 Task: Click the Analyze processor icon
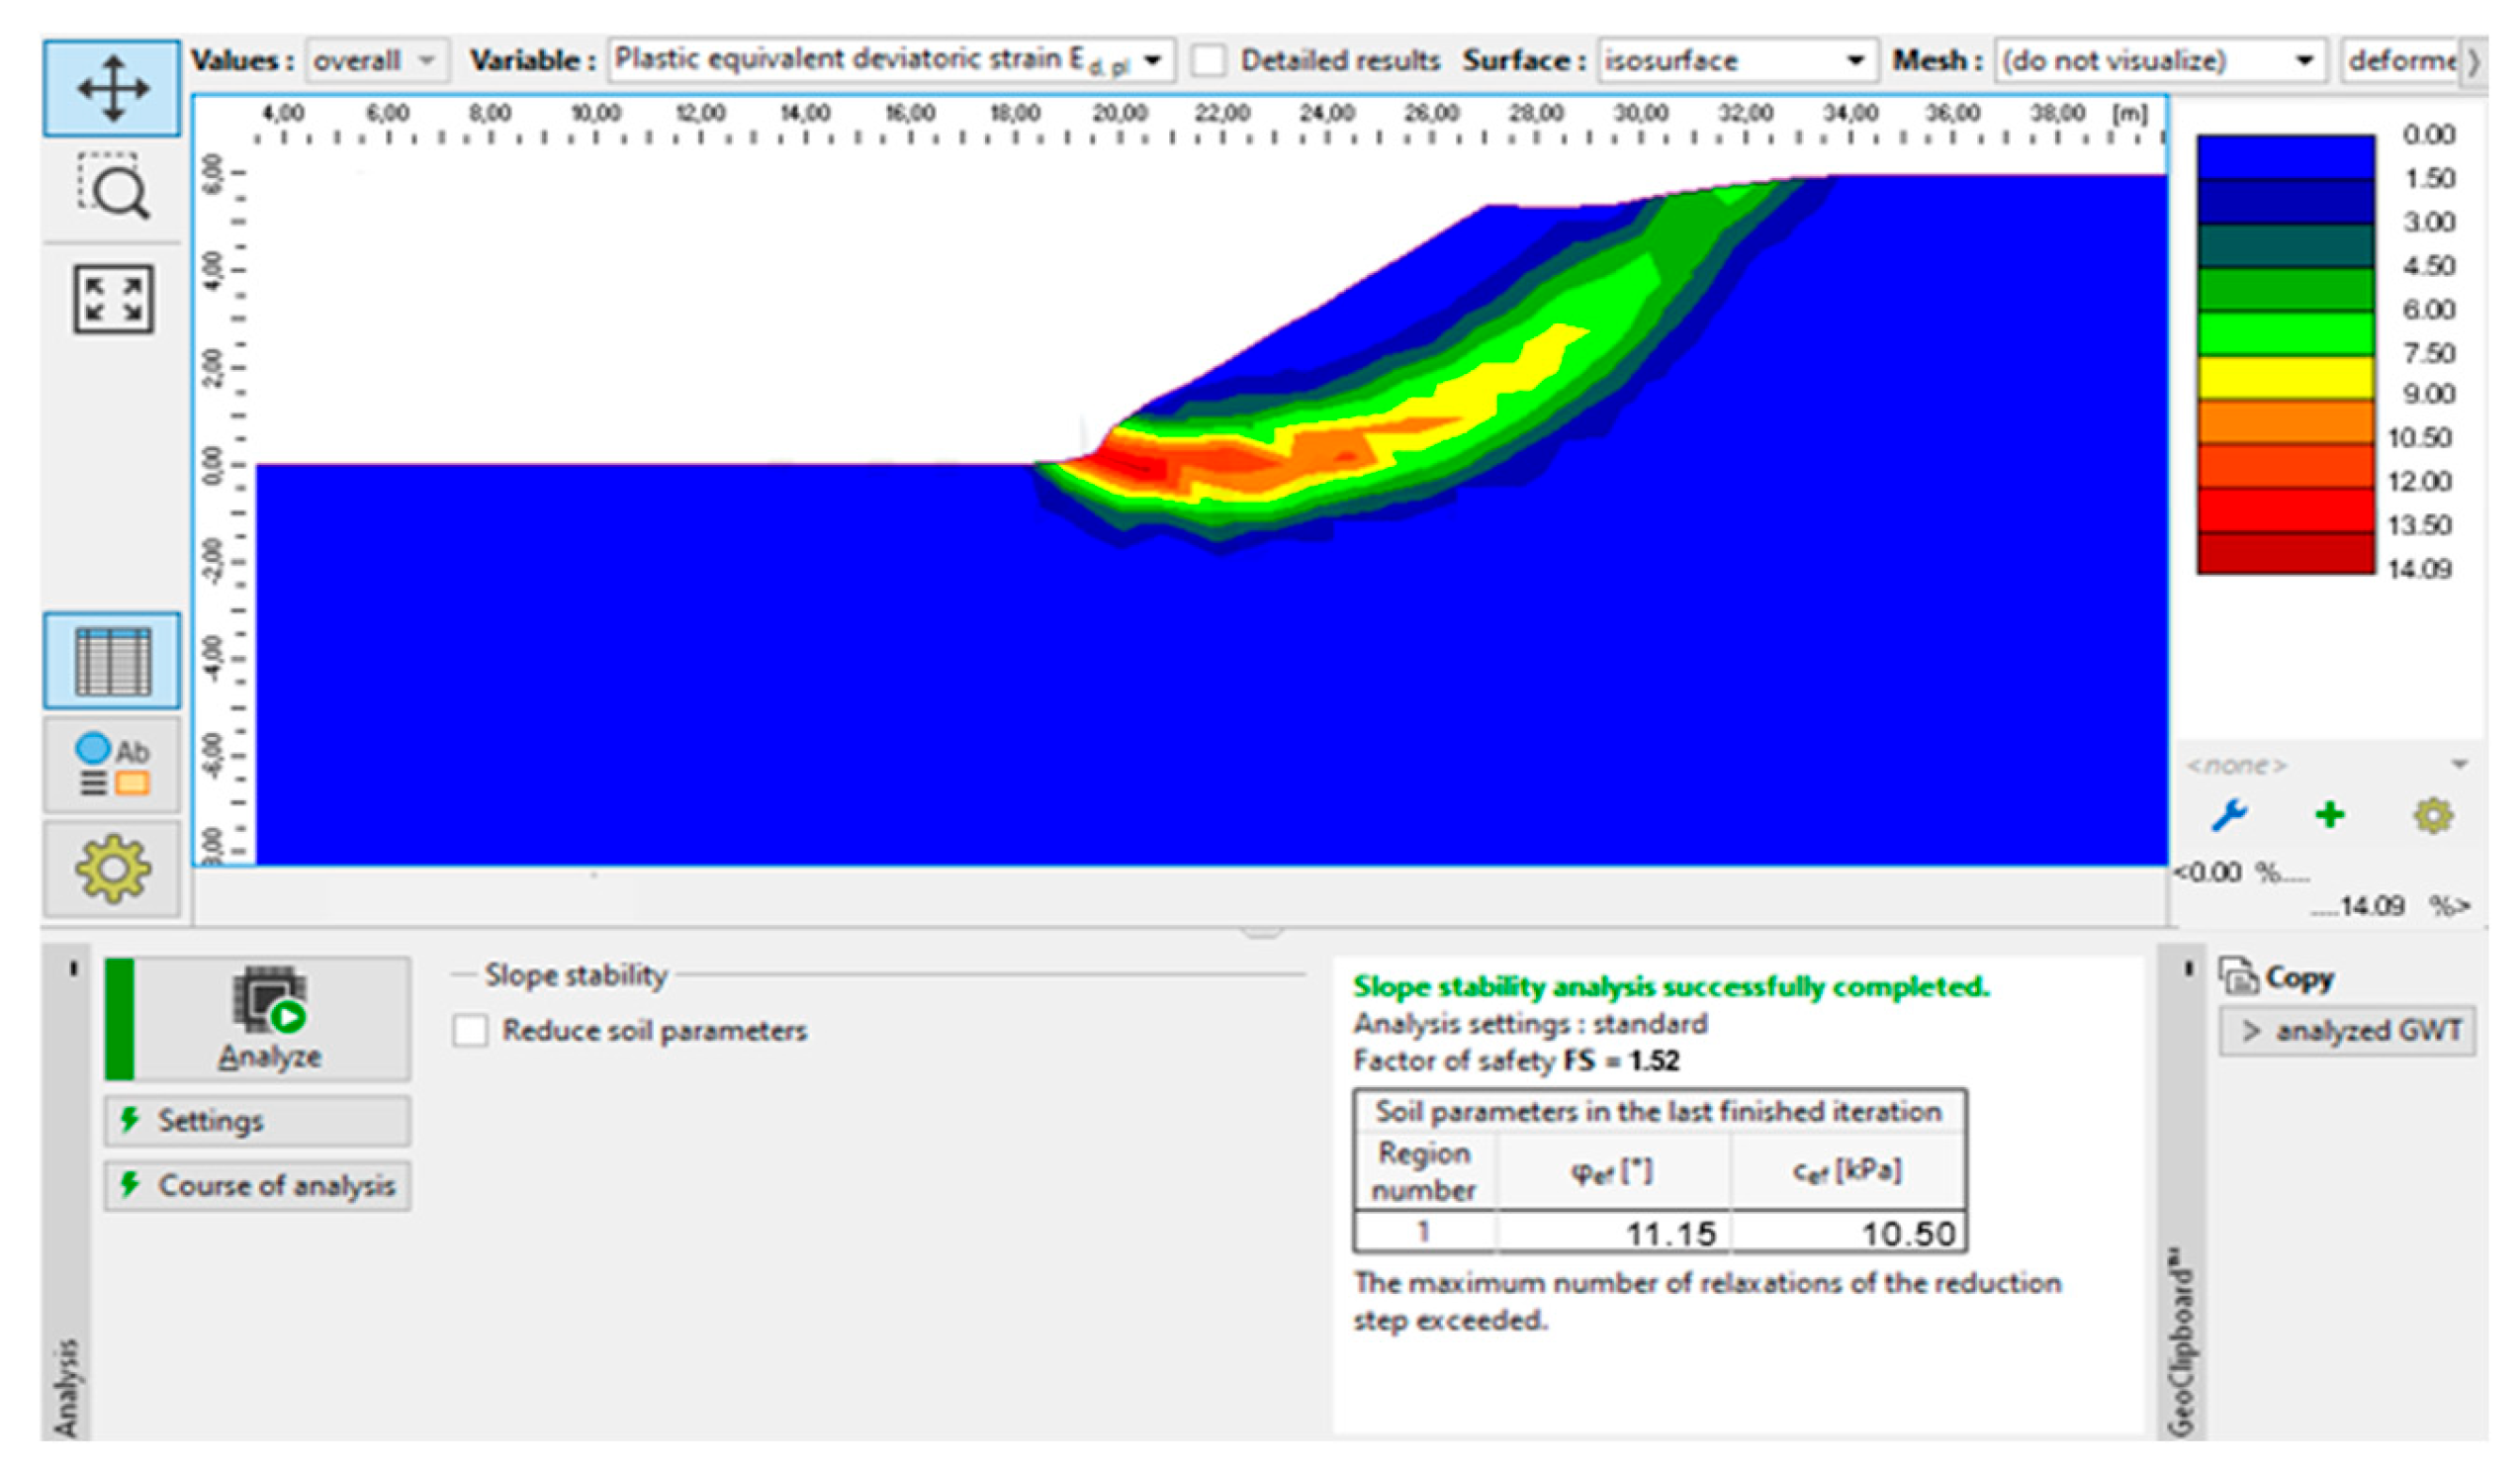269,1000
